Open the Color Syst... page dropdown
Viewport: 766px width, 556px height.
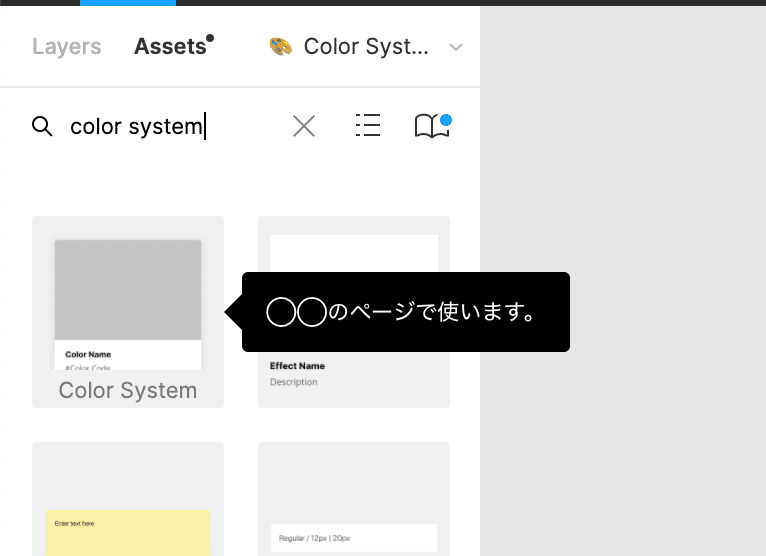(366, 46)
